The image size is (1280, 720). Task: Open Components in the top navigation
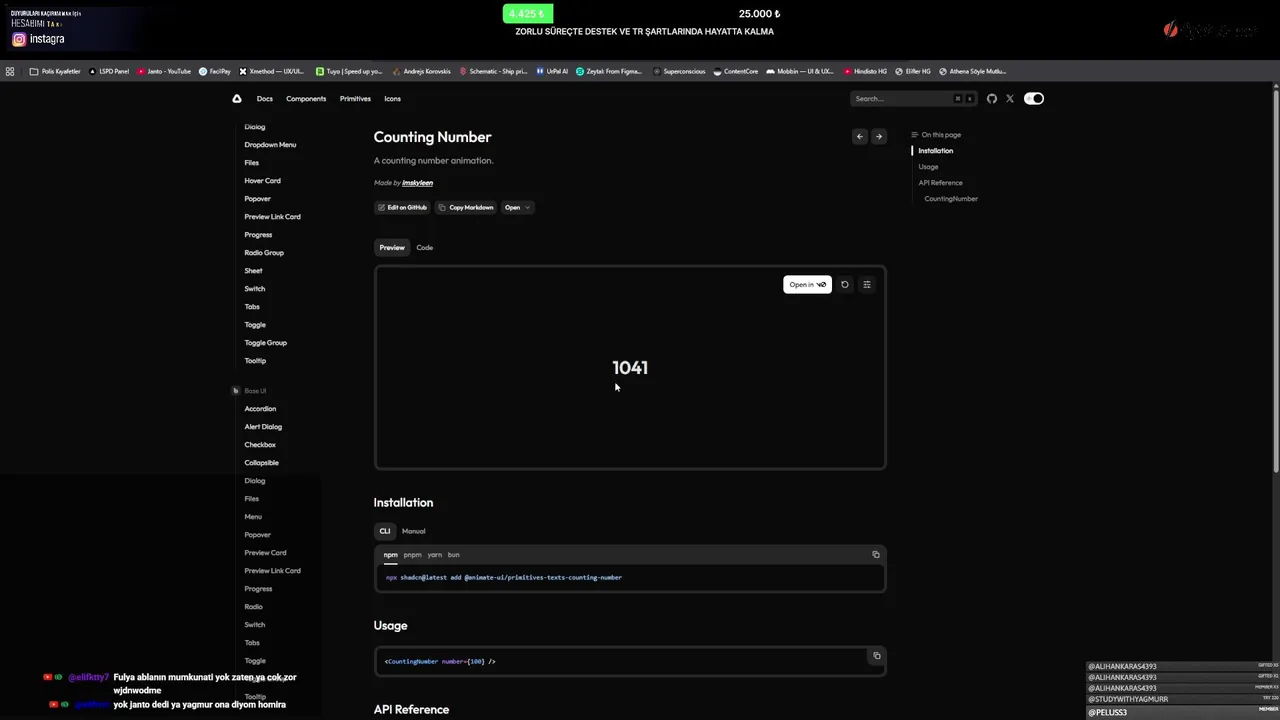[306, 98]
